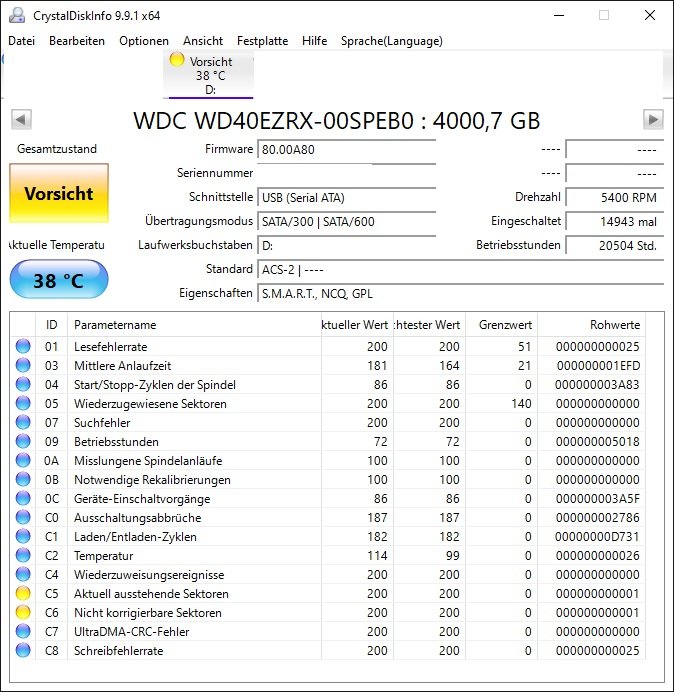Click blue status orb for Schreibfehlerrate
This screenshot has height=692, width=674.
coord(23,650)
